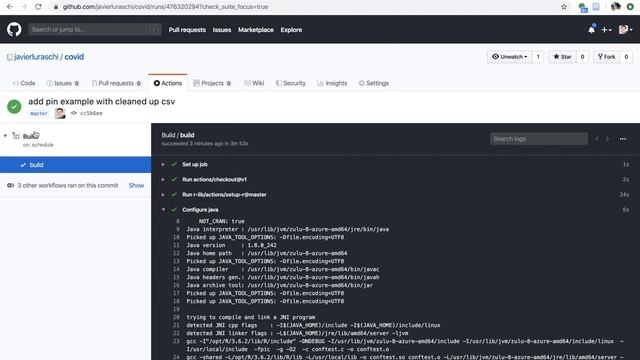Switch to the Issues tab

point(63,83)
